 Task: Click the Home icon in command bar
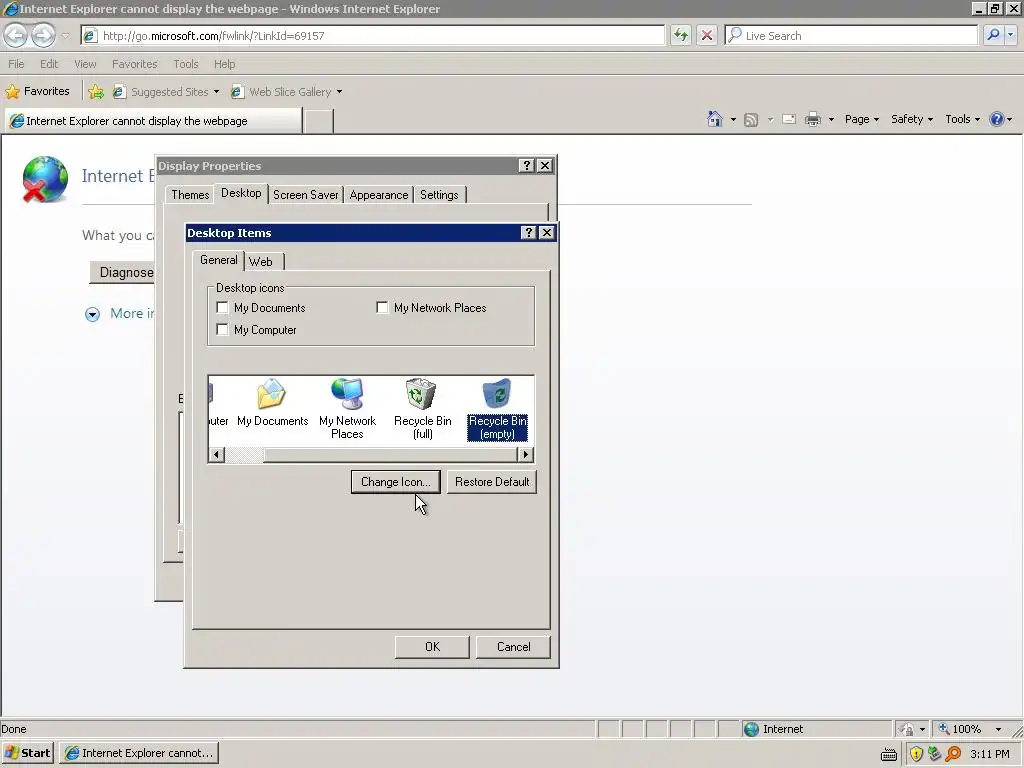coord(715,119)
